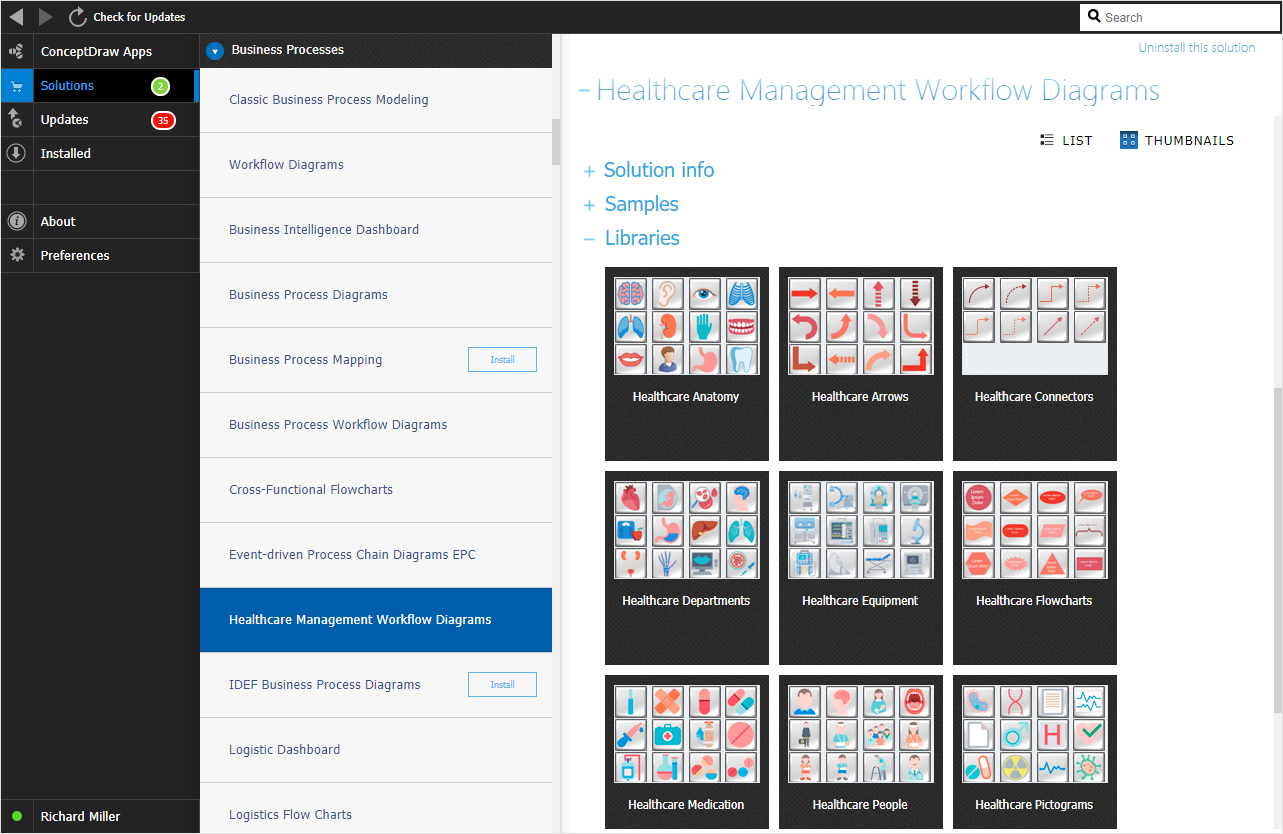Select Classic Business Process Modeling

click(376, 100)
